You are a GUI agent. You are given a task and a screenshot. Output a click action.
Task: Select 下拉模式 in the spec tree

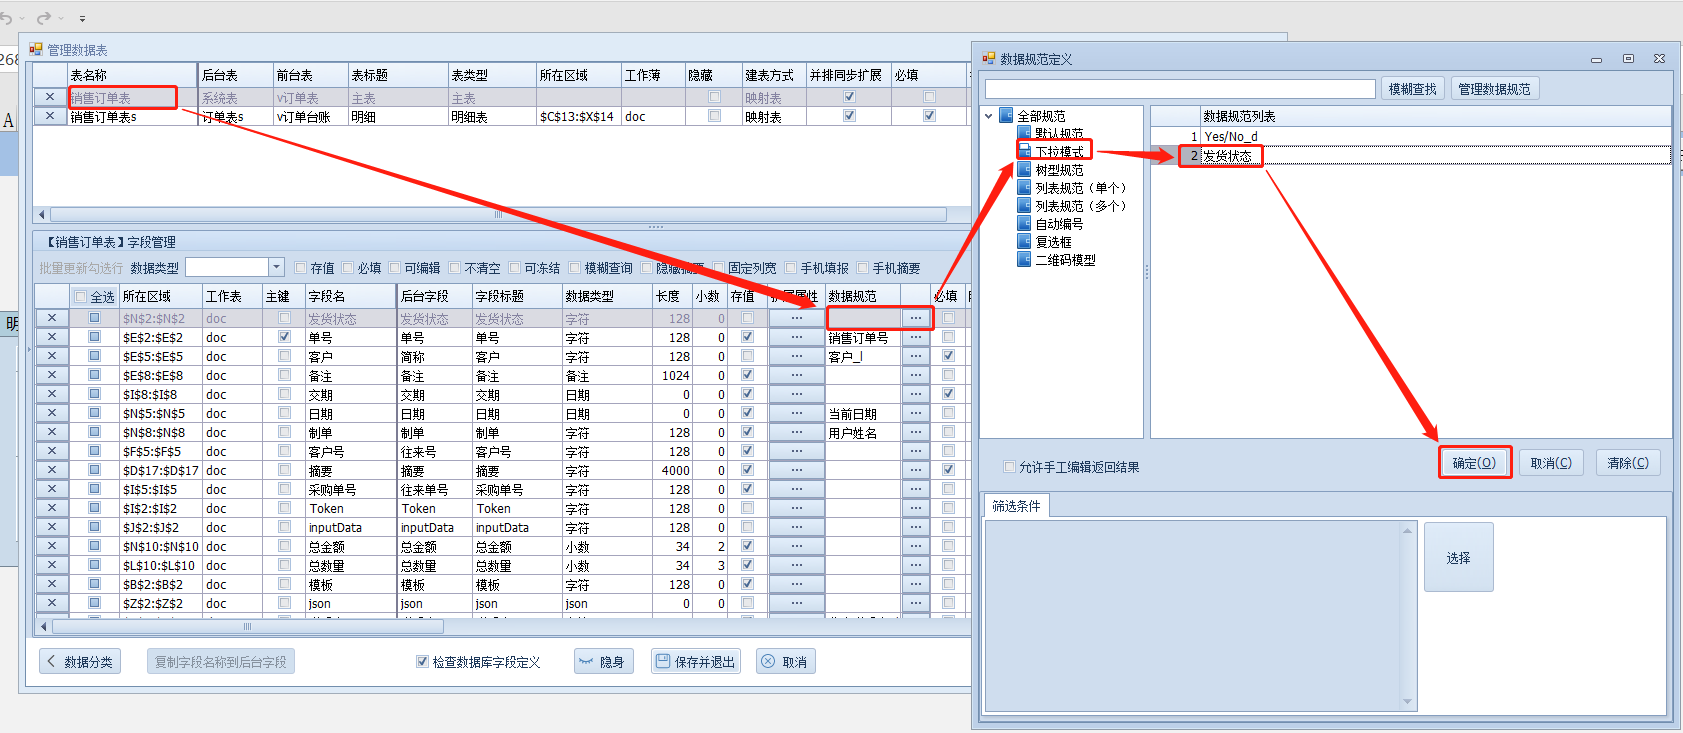pyautogui.click(x=1059, y=152)
